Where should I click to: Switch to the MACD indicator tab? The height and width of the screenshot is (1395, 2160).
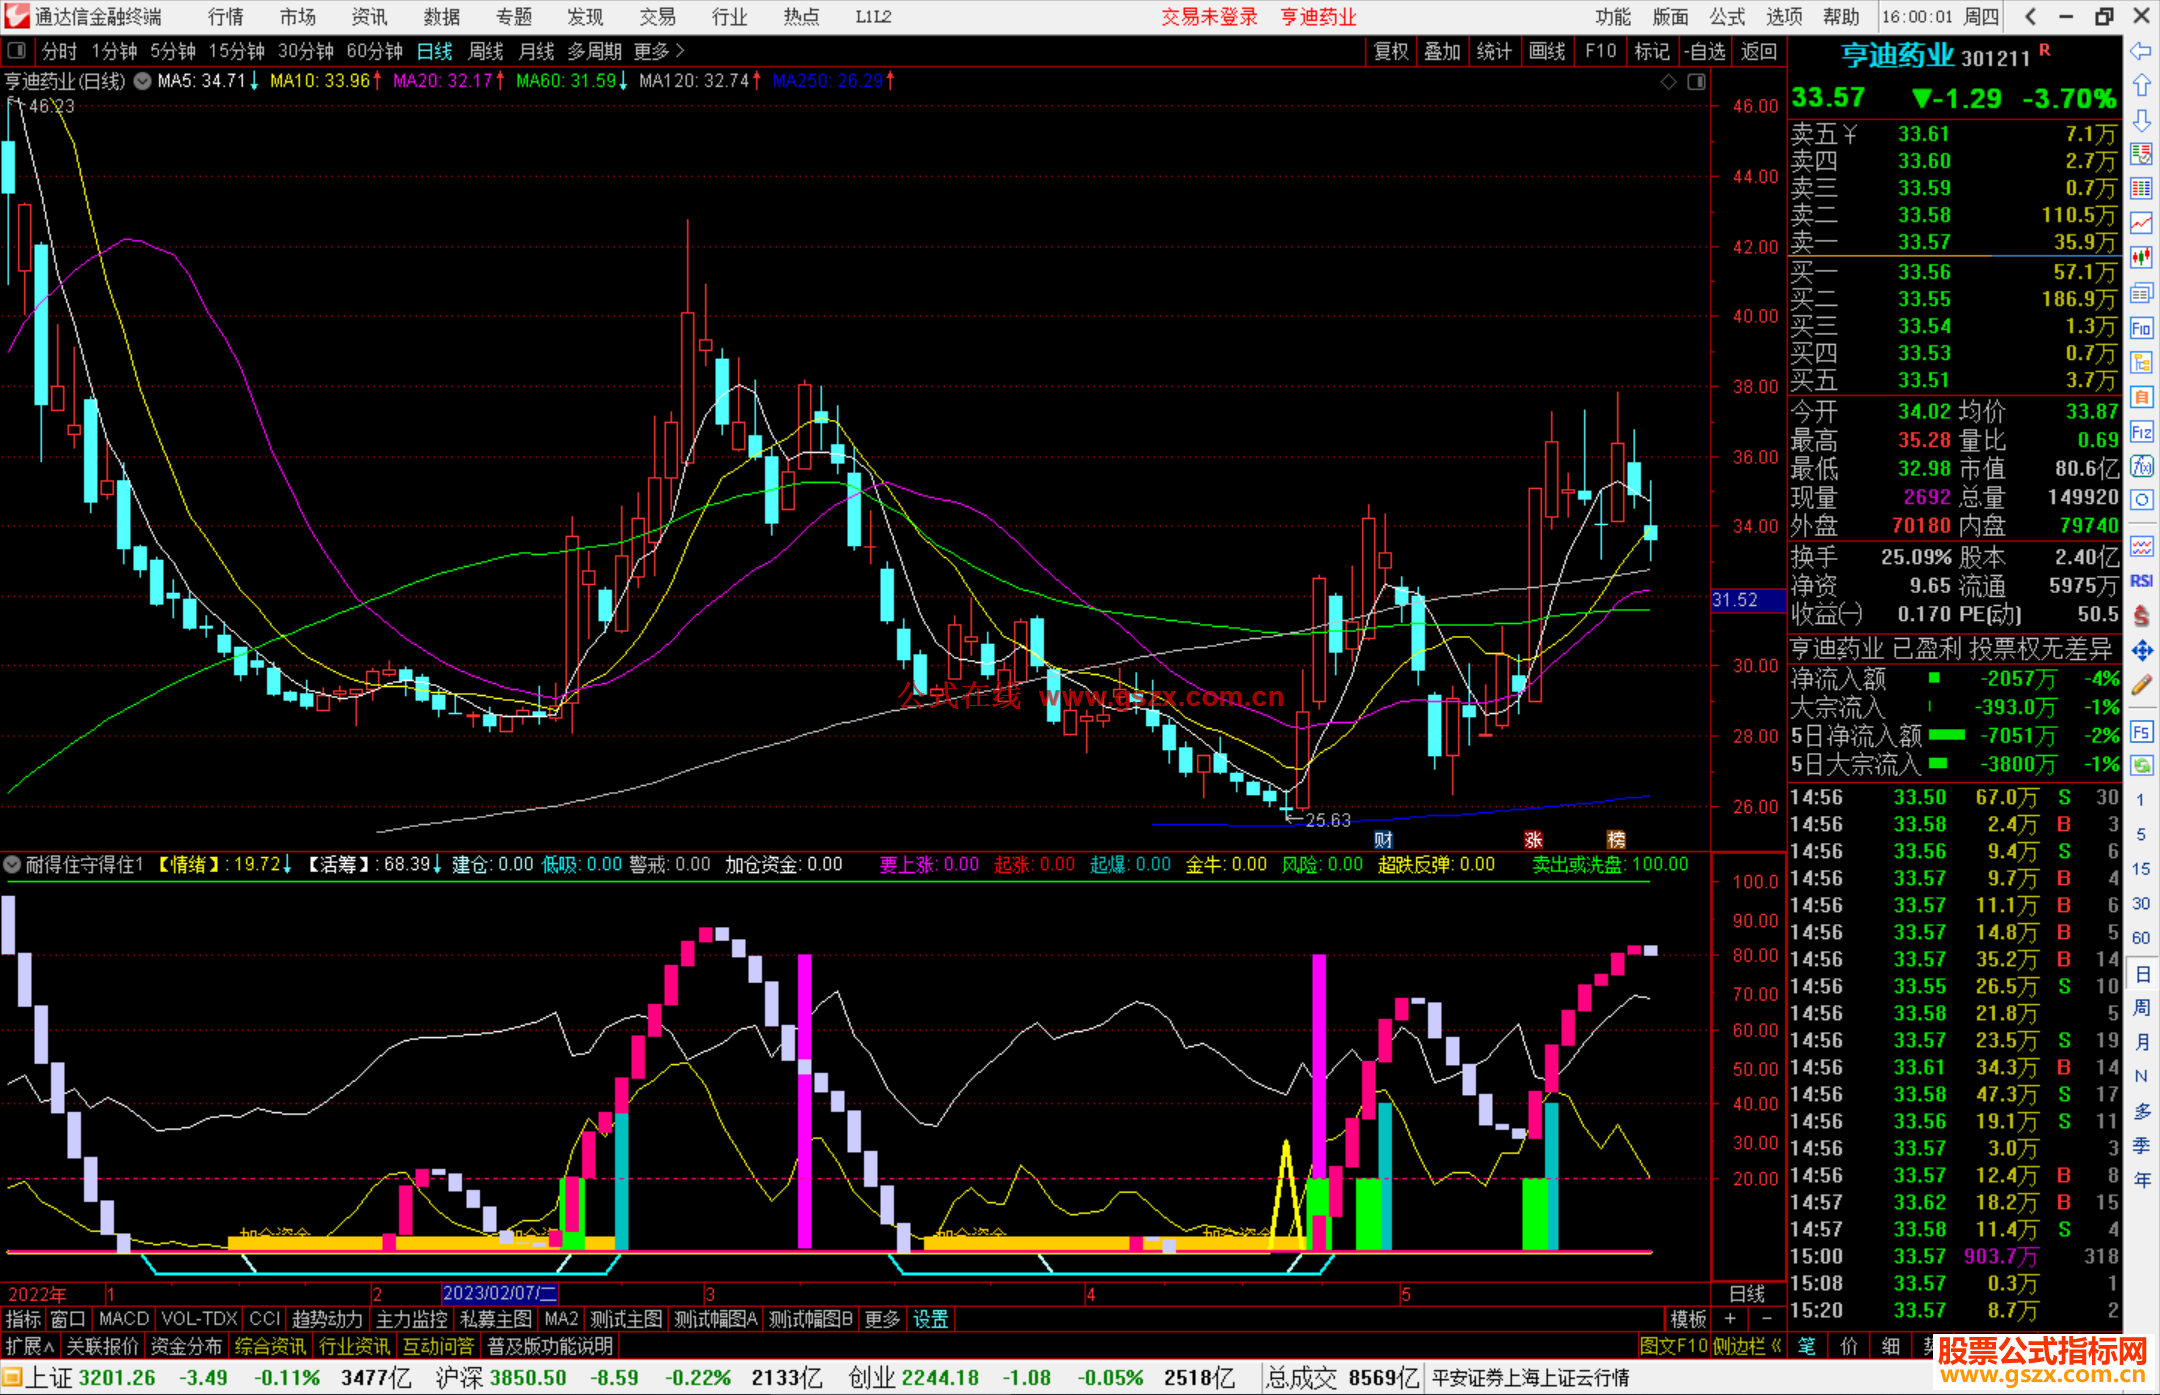pos(124,1319)
